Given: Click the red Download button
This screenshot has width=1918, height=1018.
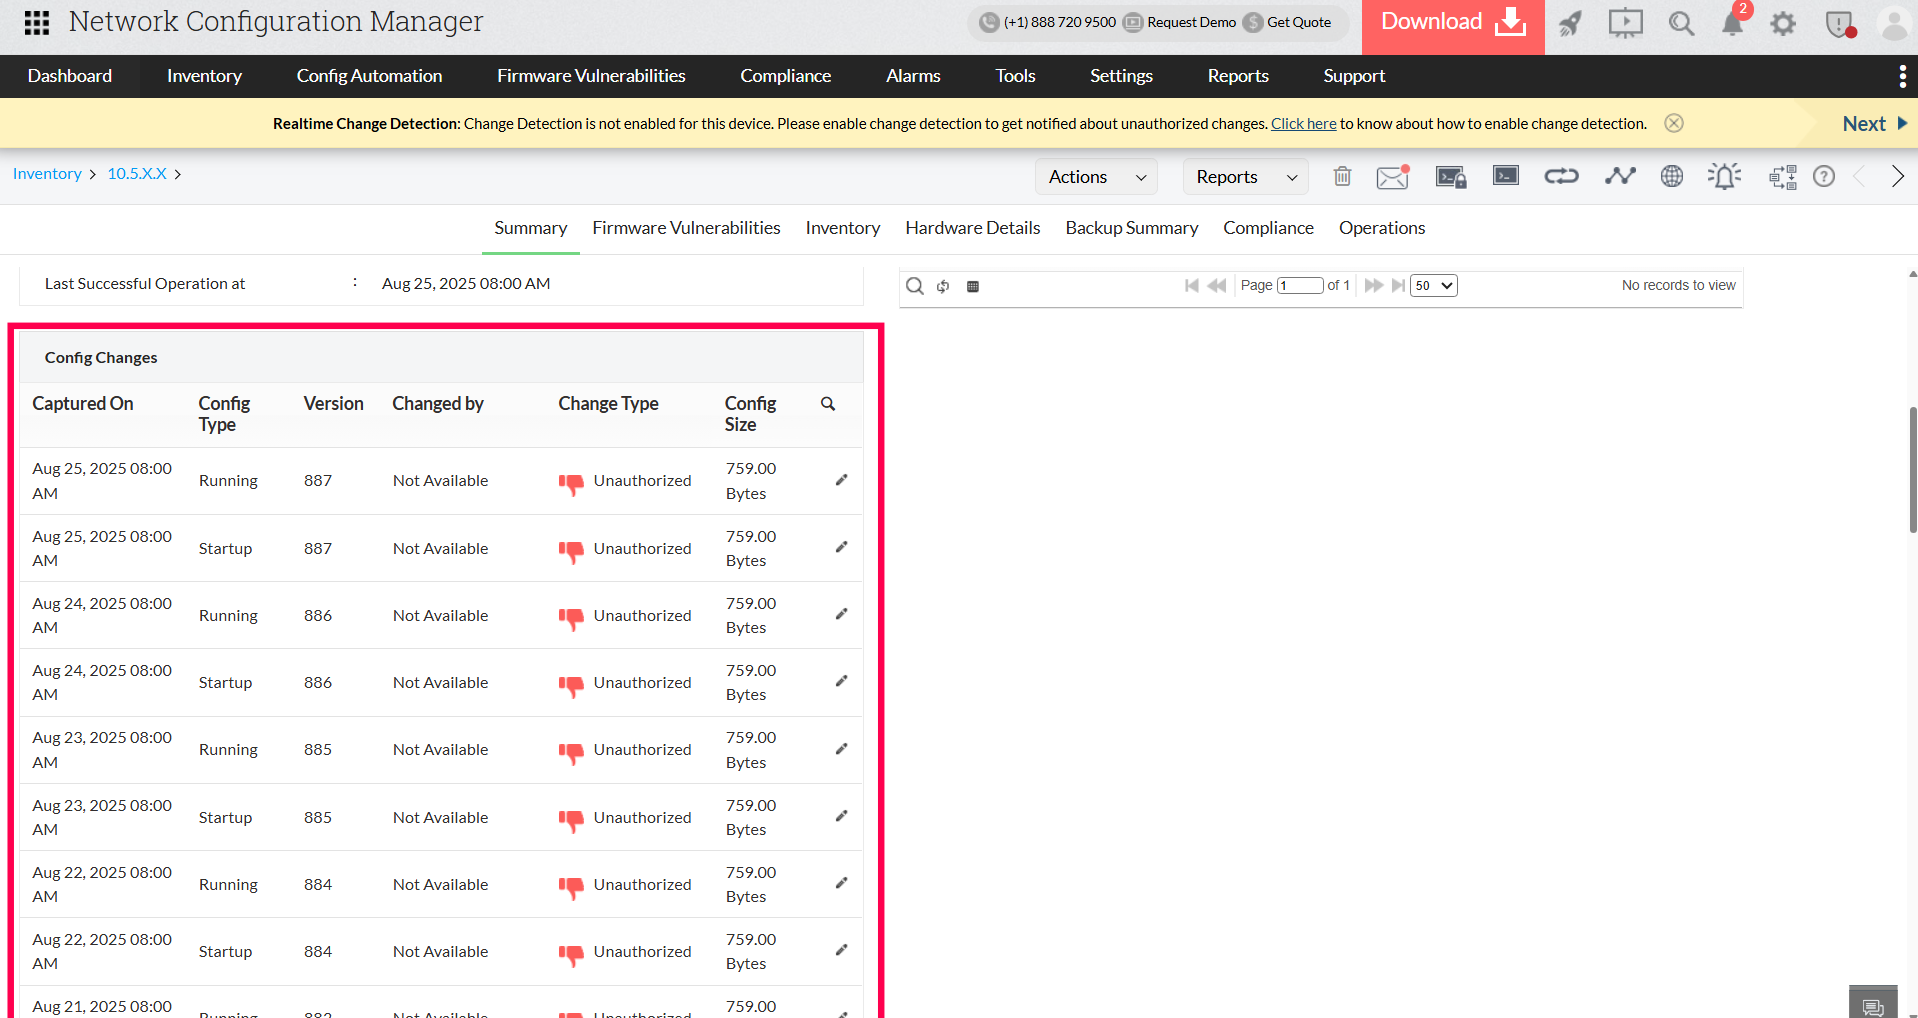Looking at the screenshot, I should (1452, 23).
